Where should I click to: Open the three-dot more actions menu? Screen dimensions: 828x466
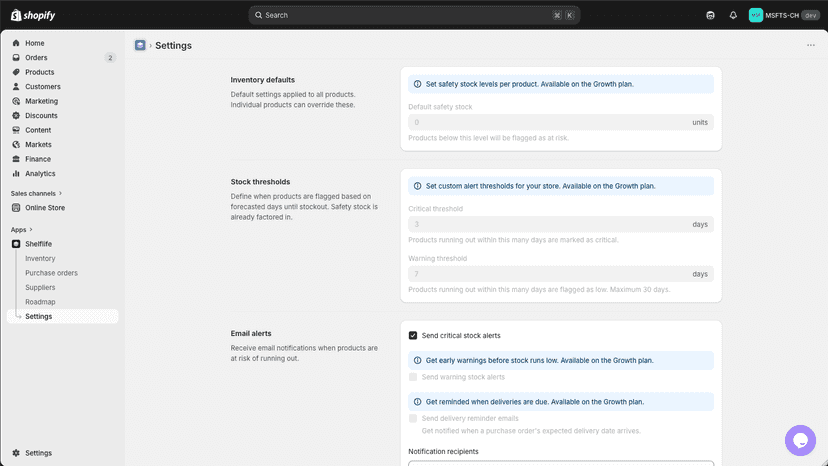point(811,45)
